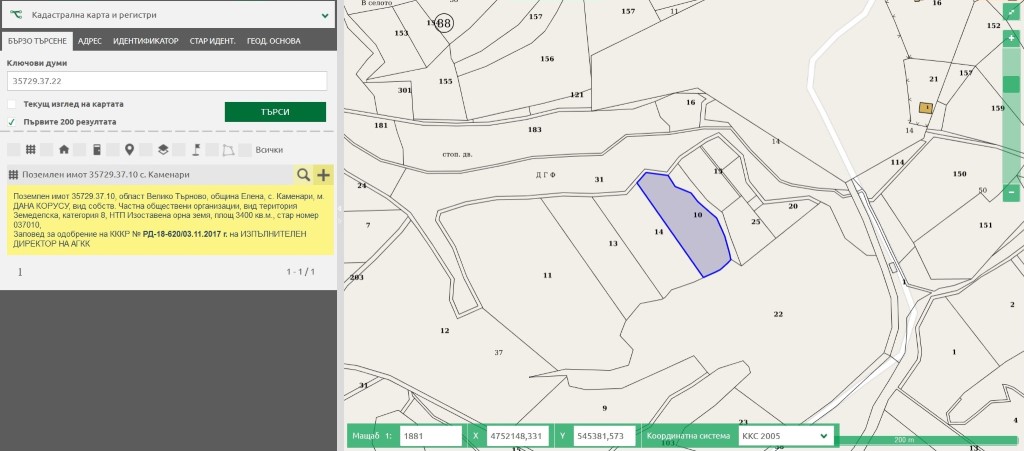Open the coordinate system KKC 2005 dropdown

pyautogui.click(x=784, y=436)
